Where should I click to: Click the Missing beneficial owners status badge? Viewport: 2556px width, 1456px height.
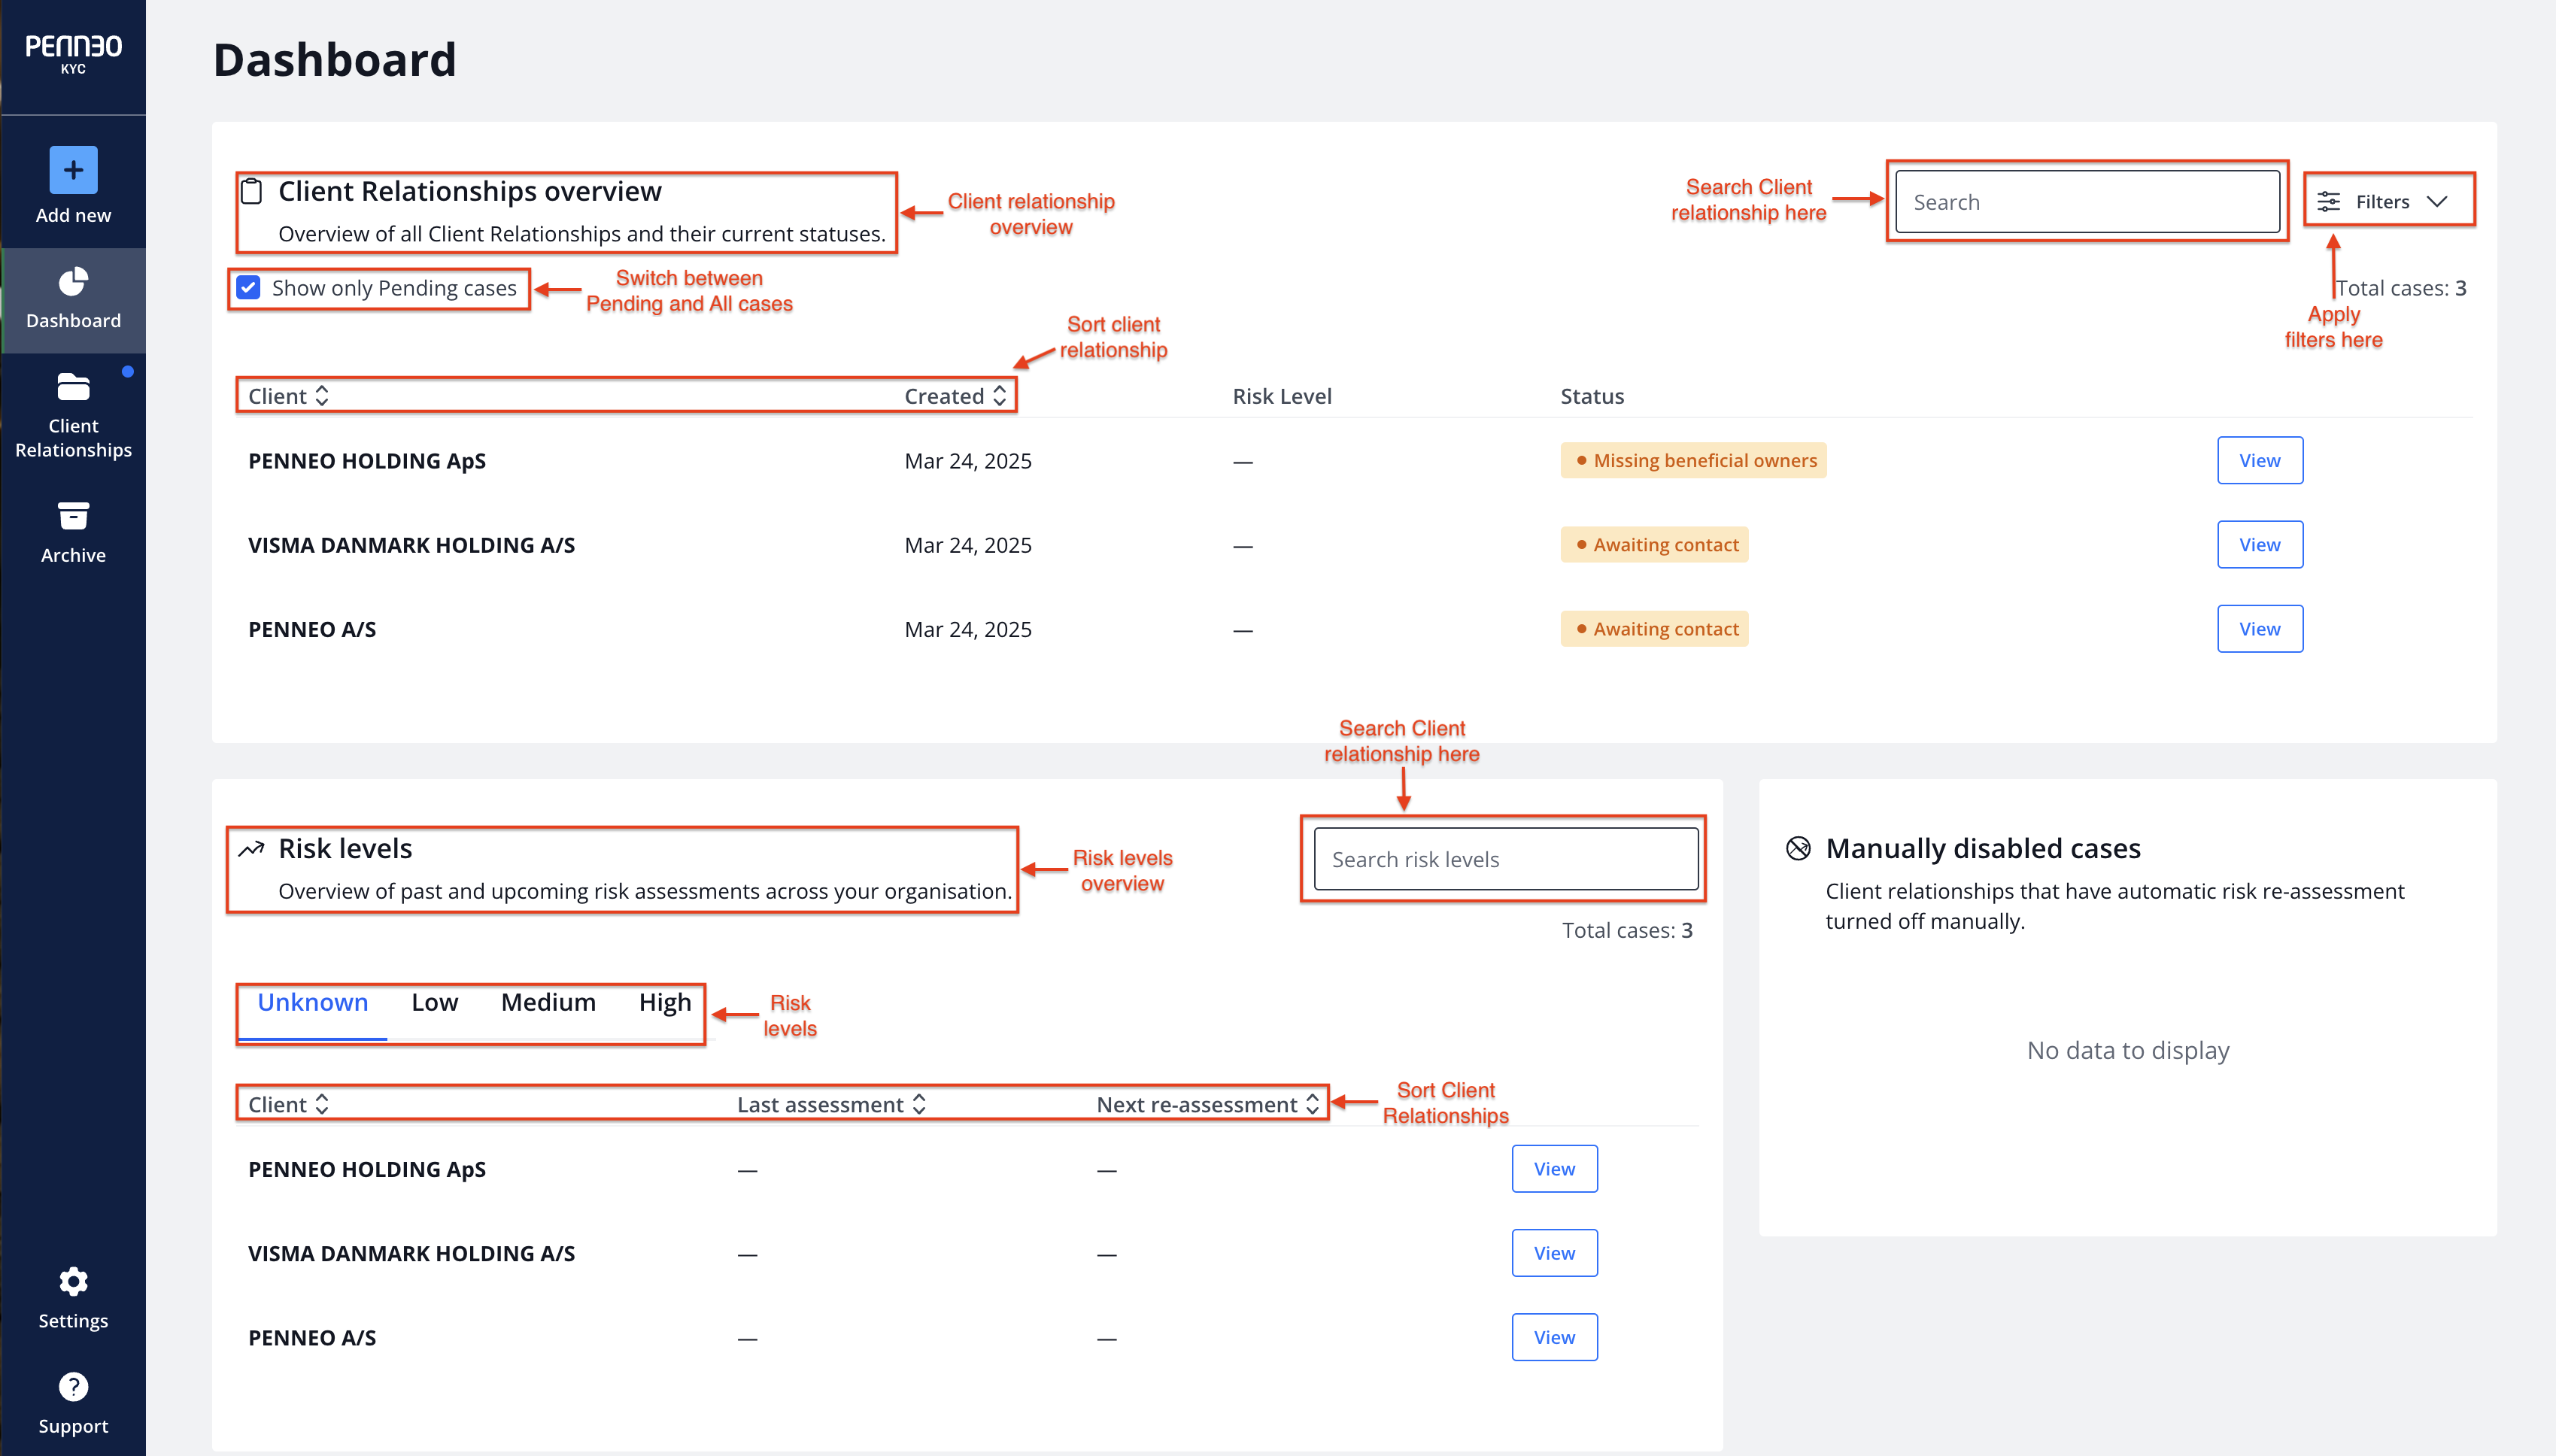point(1693,460)
